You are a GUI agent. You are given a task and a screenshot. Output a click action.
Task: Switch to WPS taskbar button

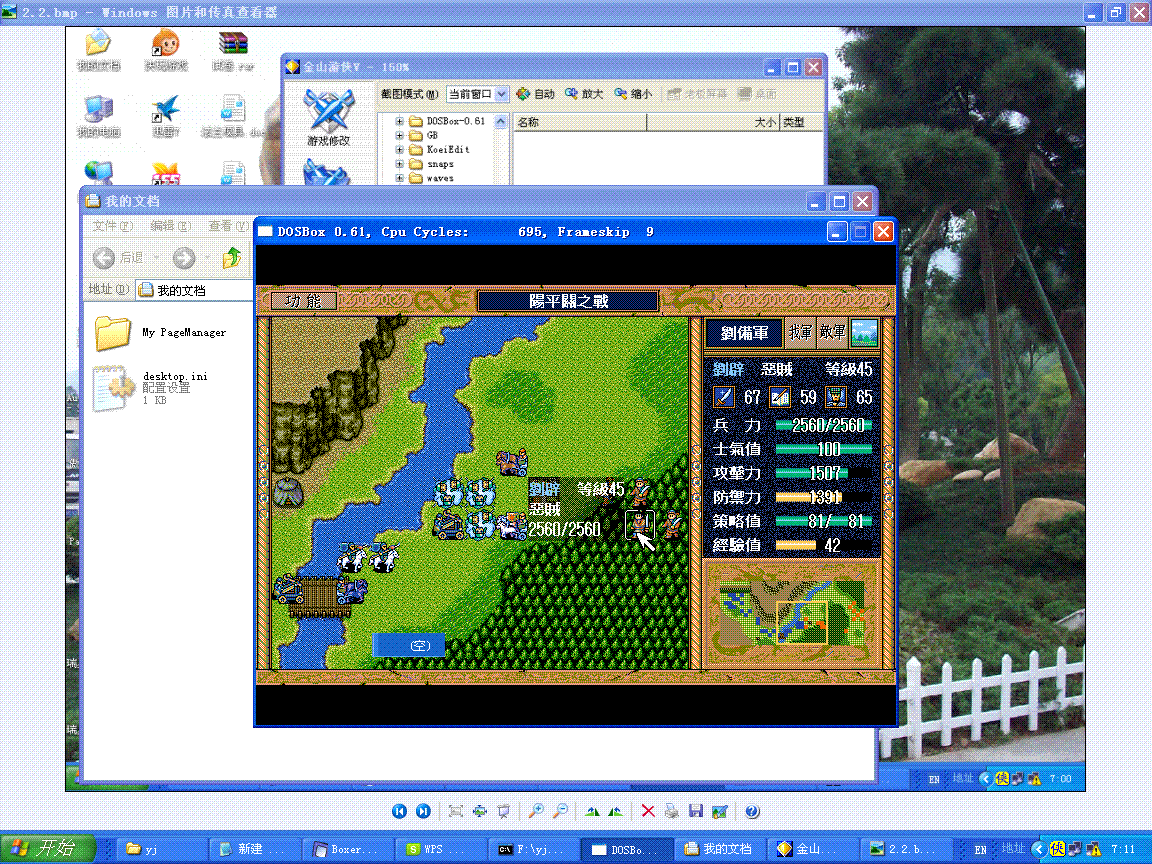pyautogui.click(x=441, y=849)
